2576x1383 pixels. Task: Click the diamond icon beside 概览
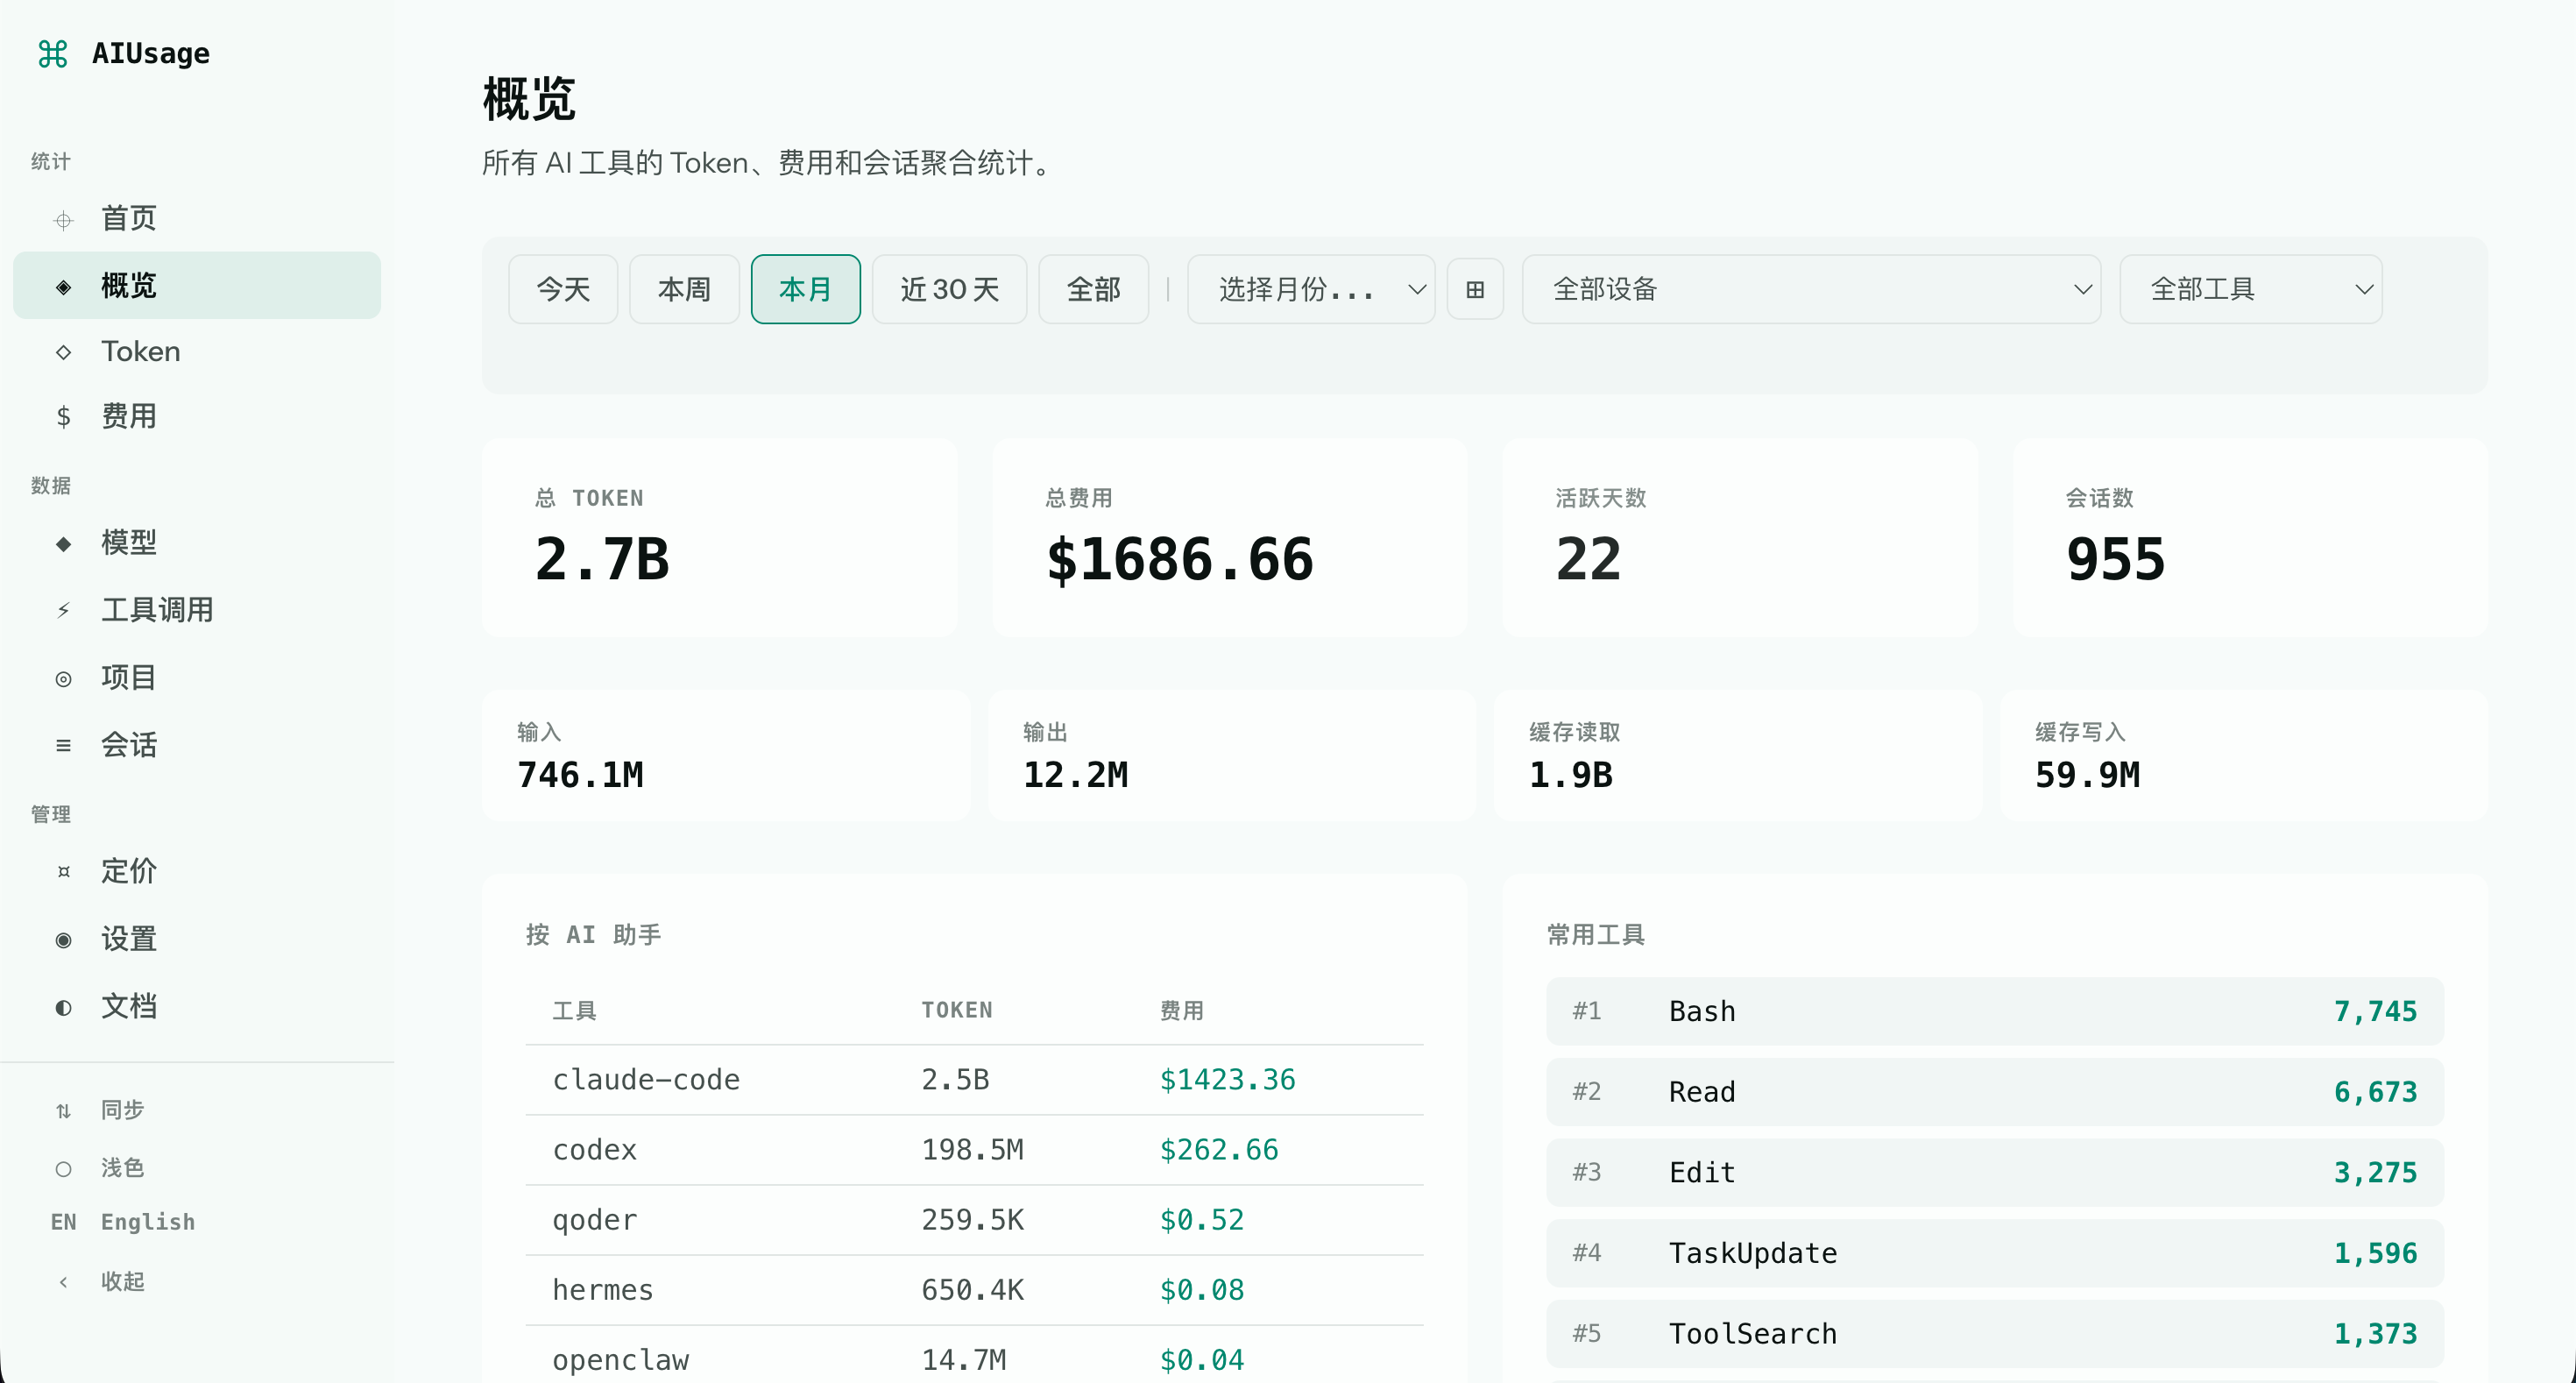63,287
